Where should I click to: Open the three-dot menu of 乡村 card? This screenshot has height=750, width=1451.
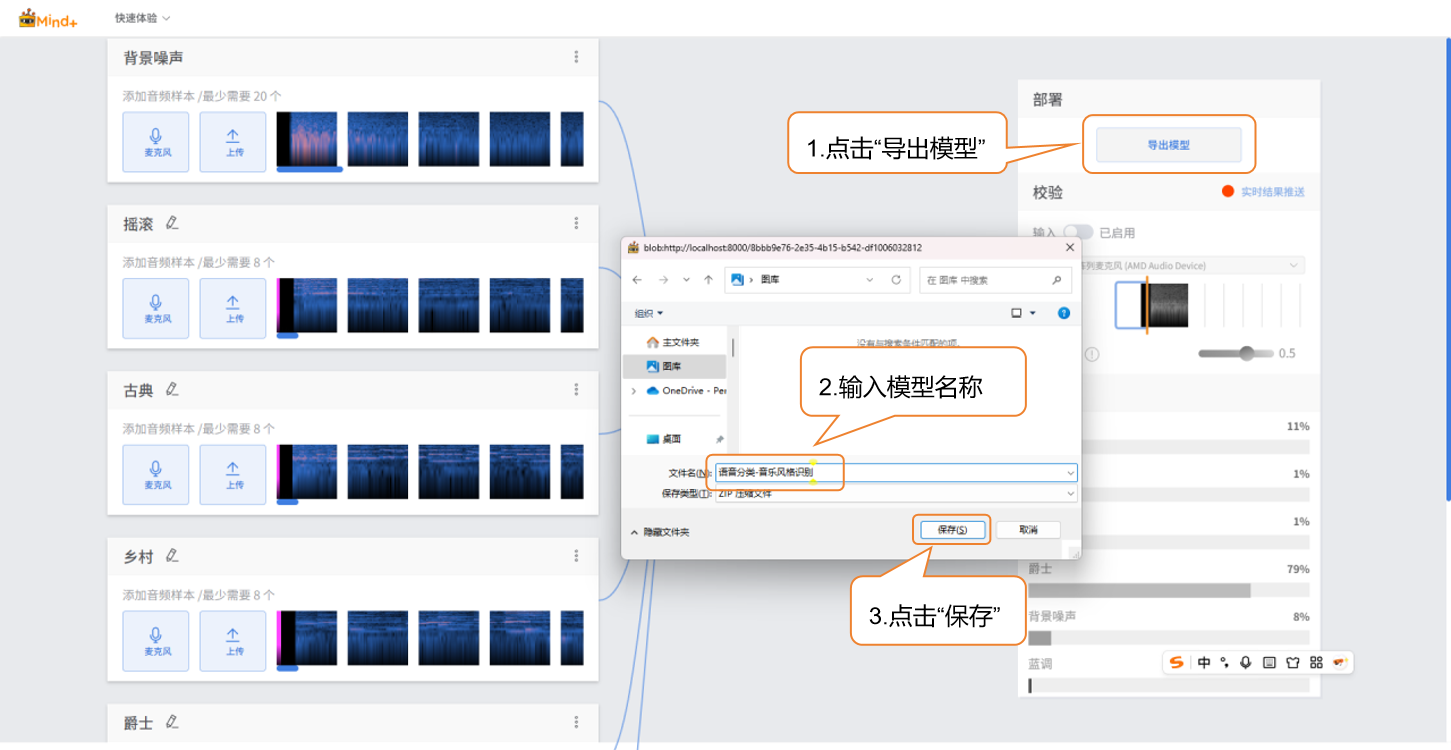576,556
